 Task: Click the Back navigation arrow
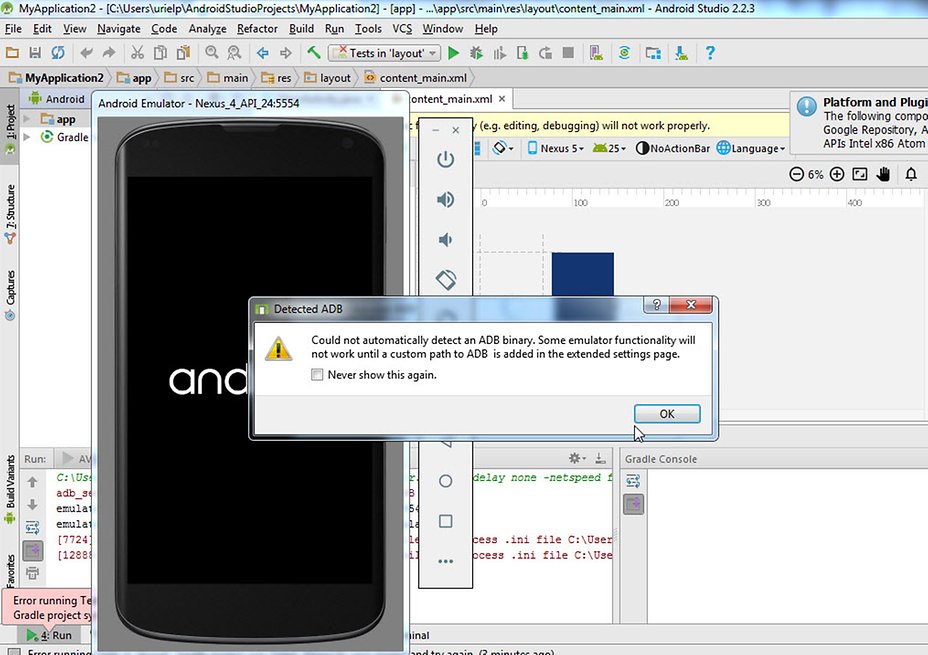(x=263, y=53)
